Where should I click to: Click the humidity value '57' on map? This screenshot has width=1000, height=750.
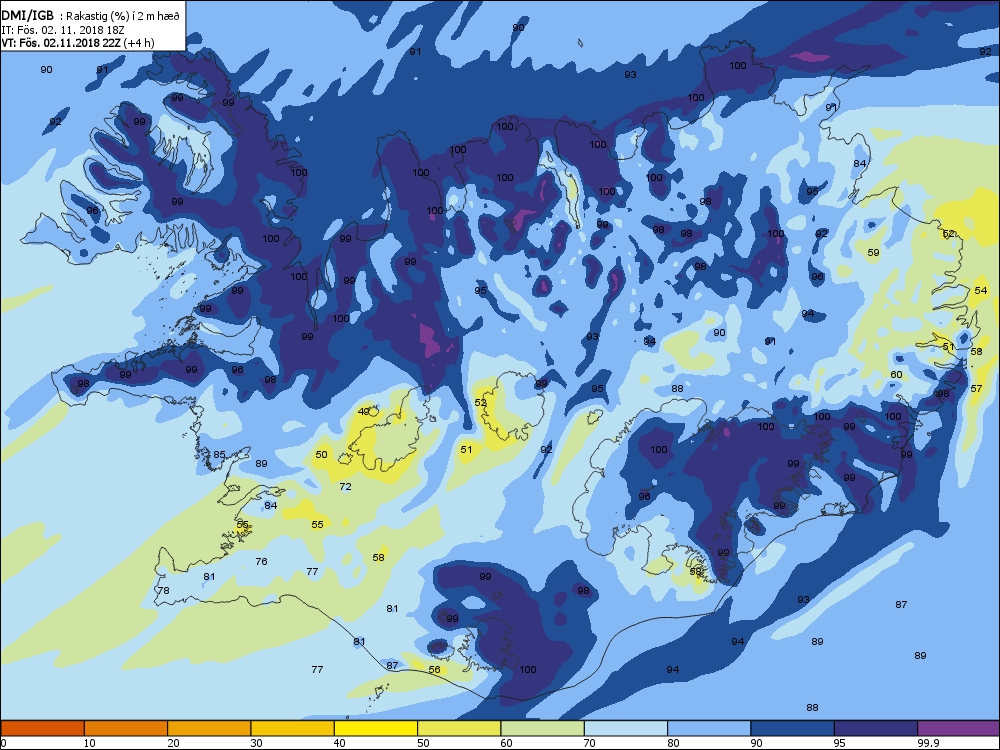(976, 388)
